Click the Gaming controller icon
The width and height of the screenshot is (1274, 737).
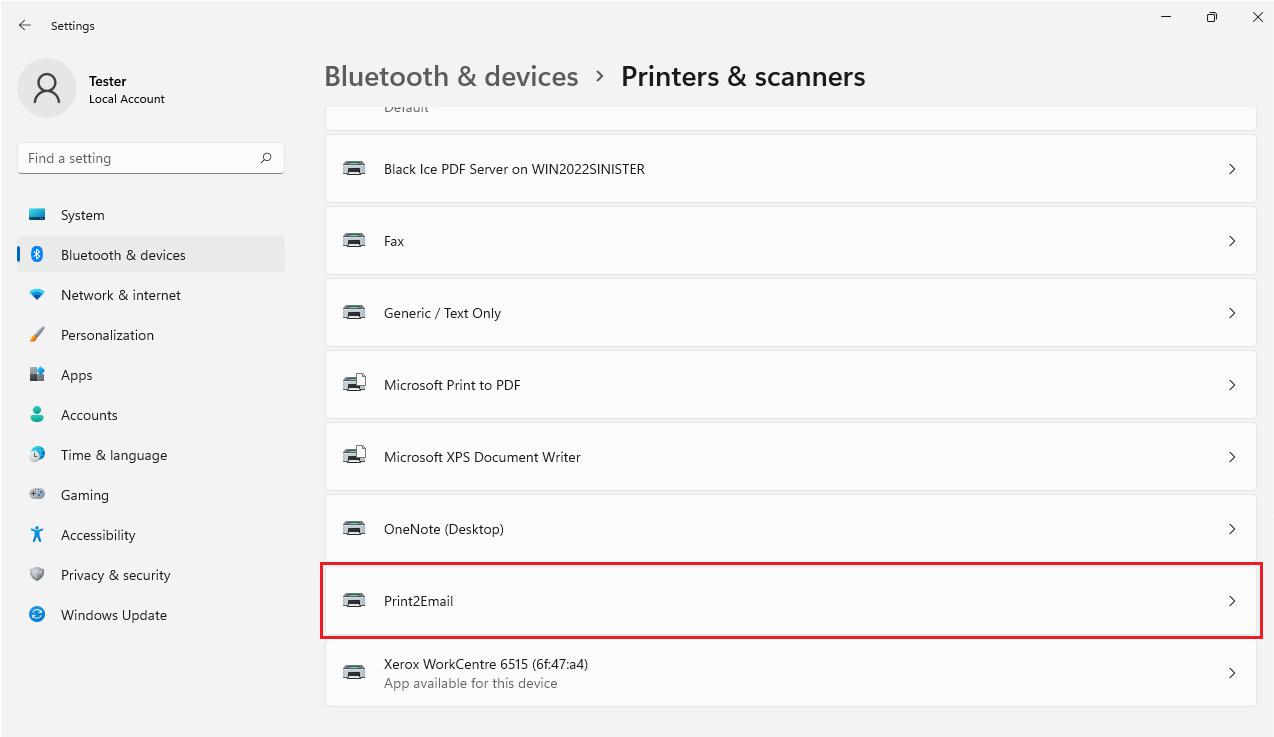(x=37, y=495)
